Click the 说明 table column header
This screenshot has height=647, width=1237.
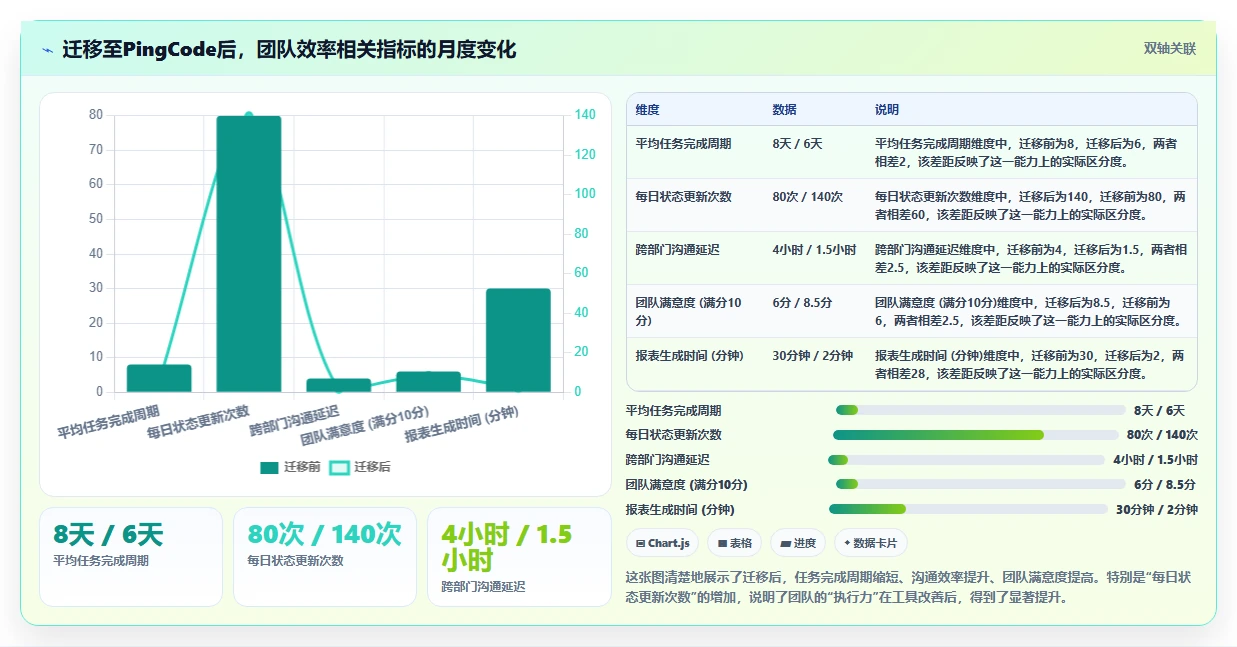coord(887,110)
